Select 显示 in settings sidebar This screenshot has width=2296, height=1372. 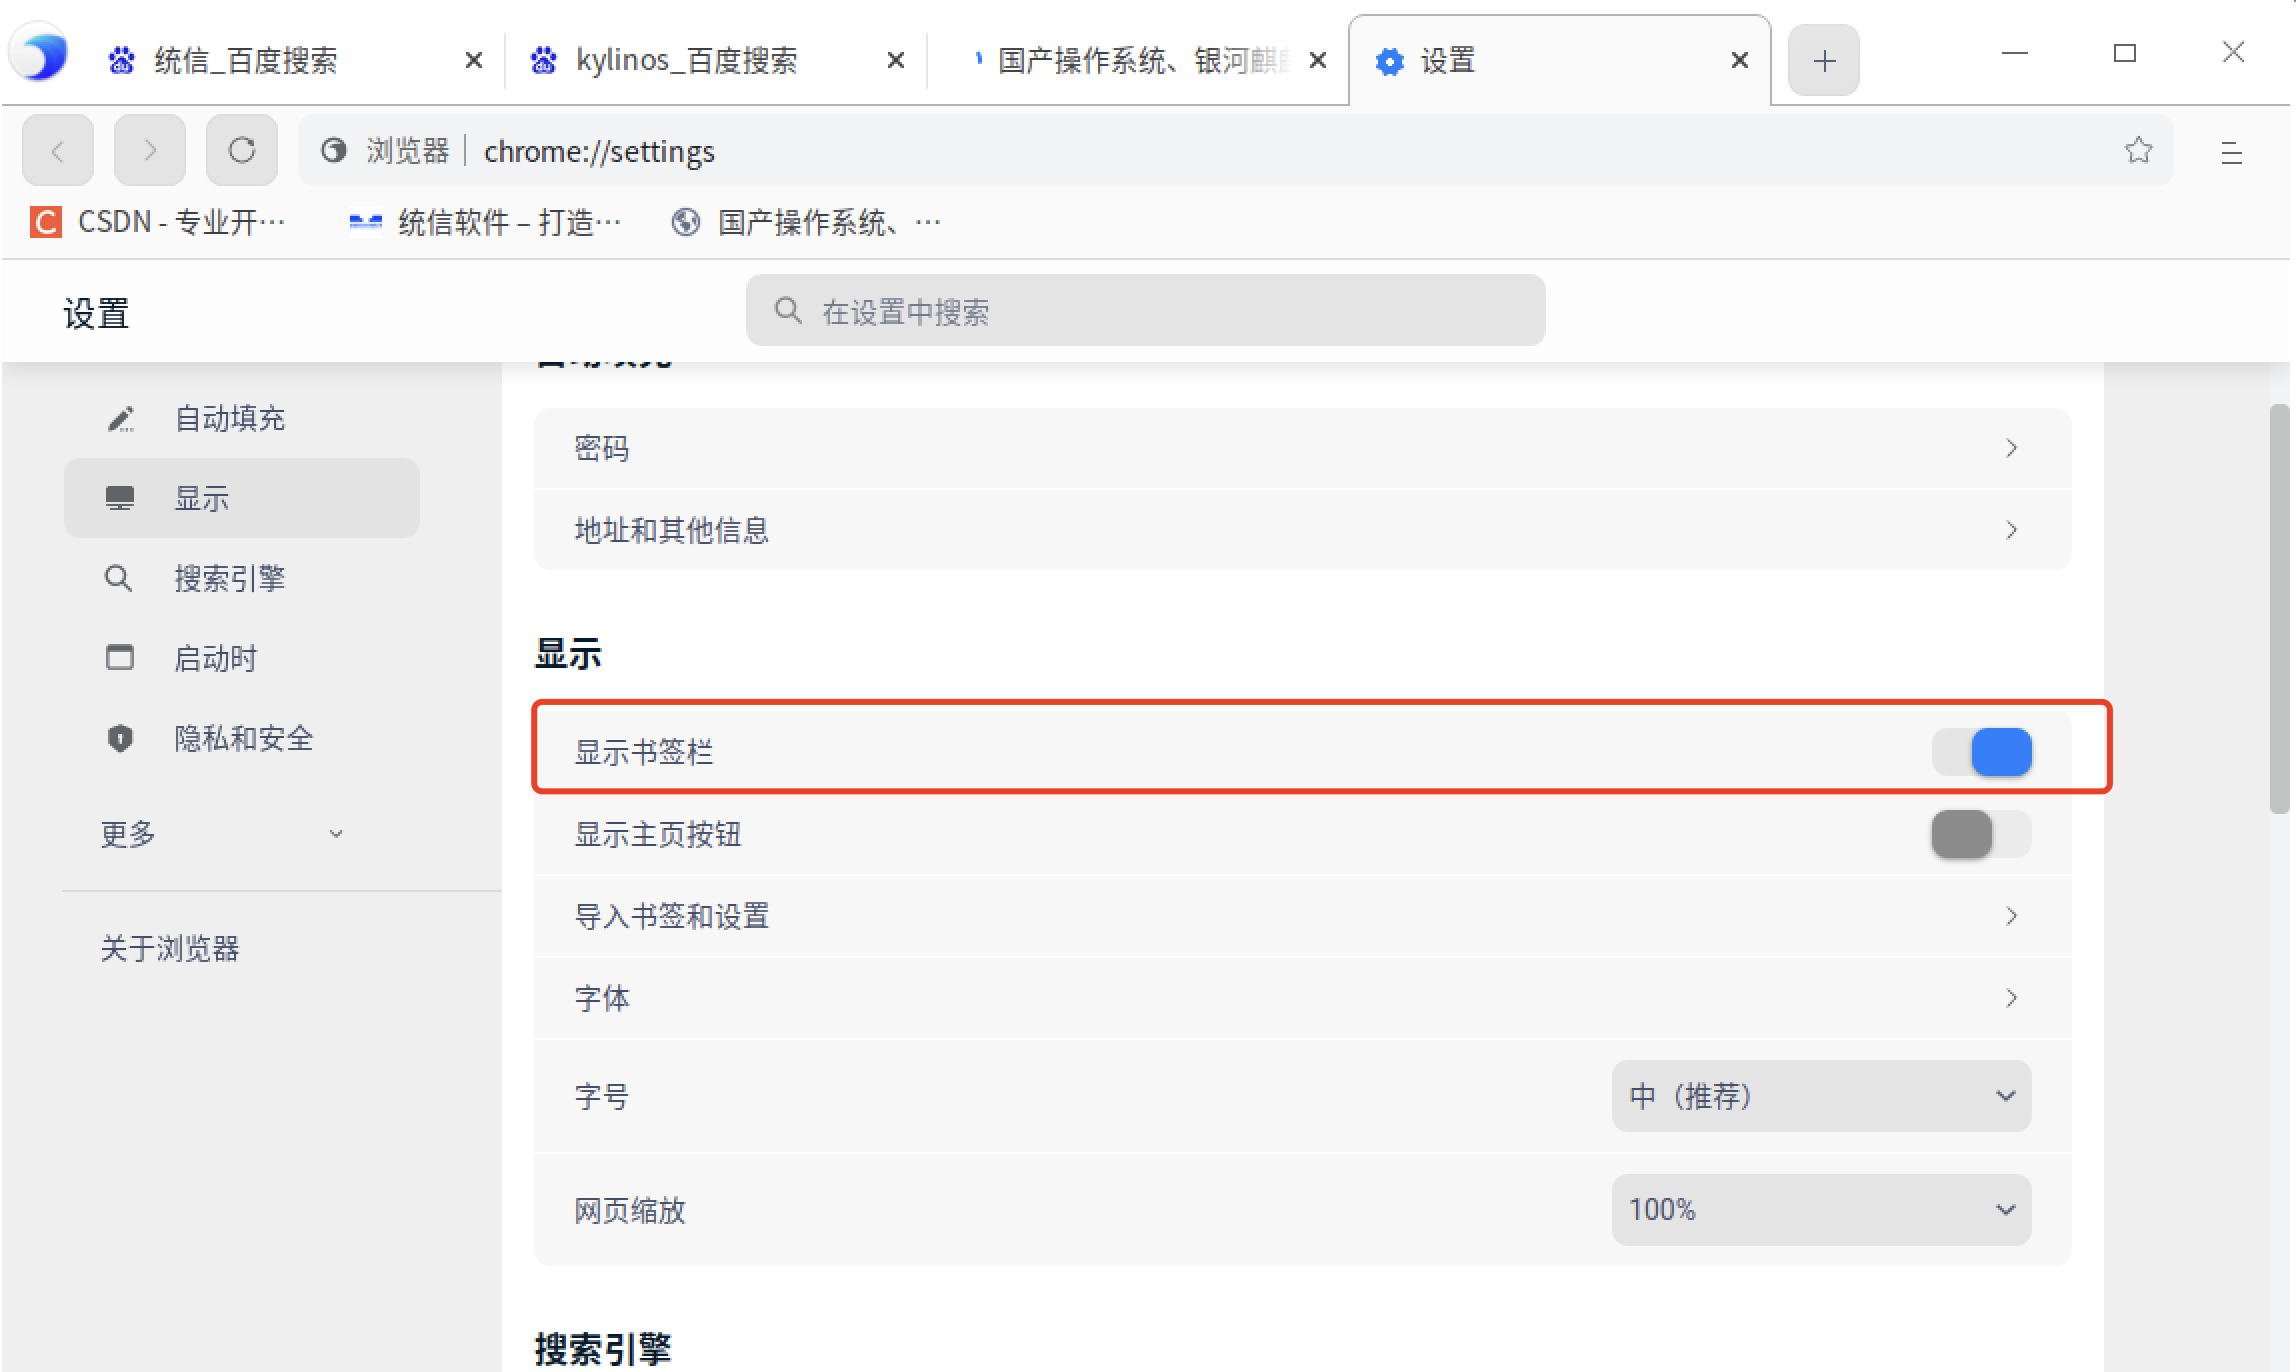(242, 498)
